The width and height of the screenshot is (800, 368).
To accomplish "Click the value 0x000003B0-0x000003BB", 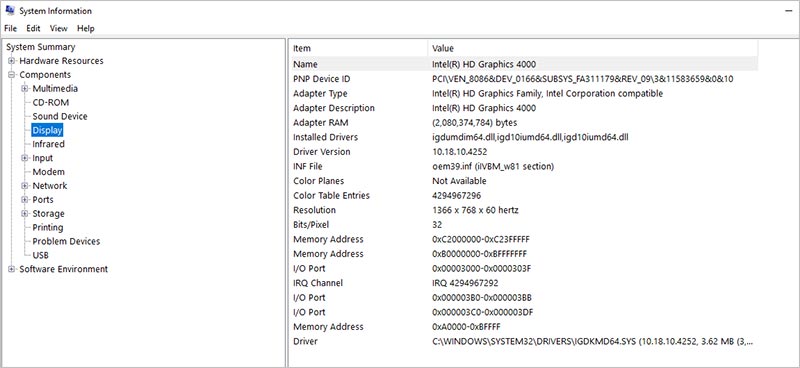I will click(482, 298).
